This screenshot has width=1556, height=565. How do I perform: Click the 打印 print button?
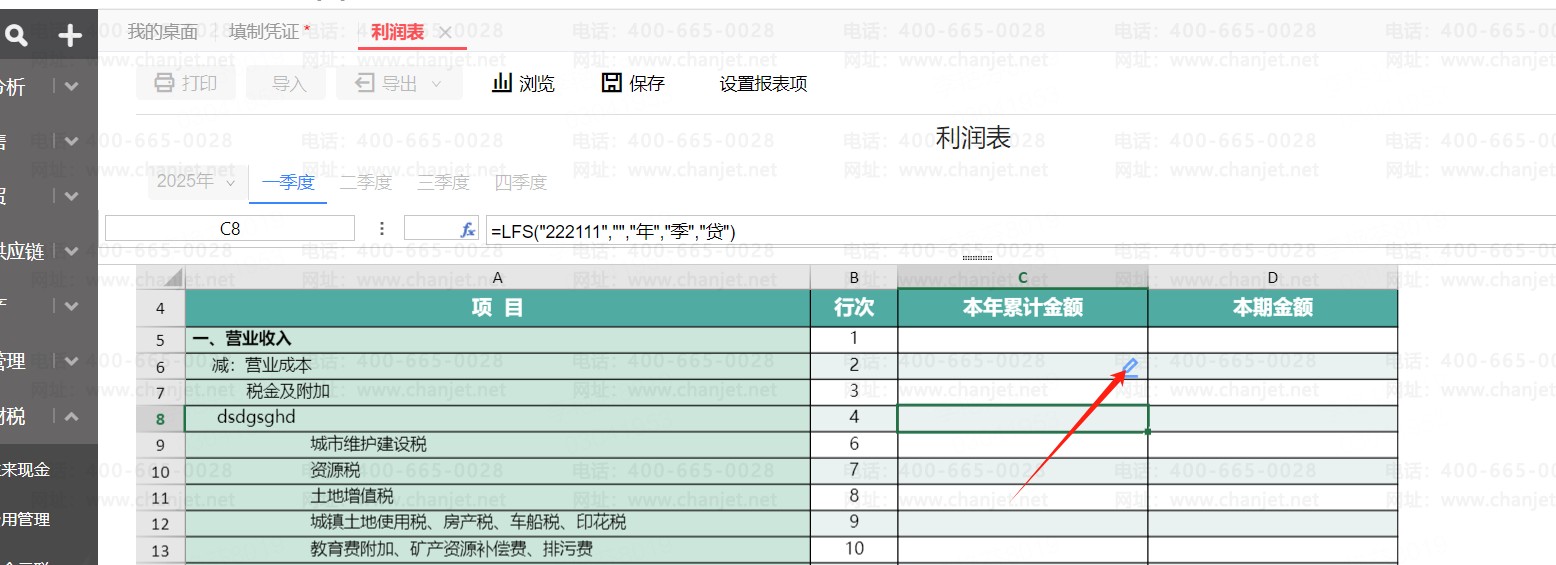[x=186, y=83]
